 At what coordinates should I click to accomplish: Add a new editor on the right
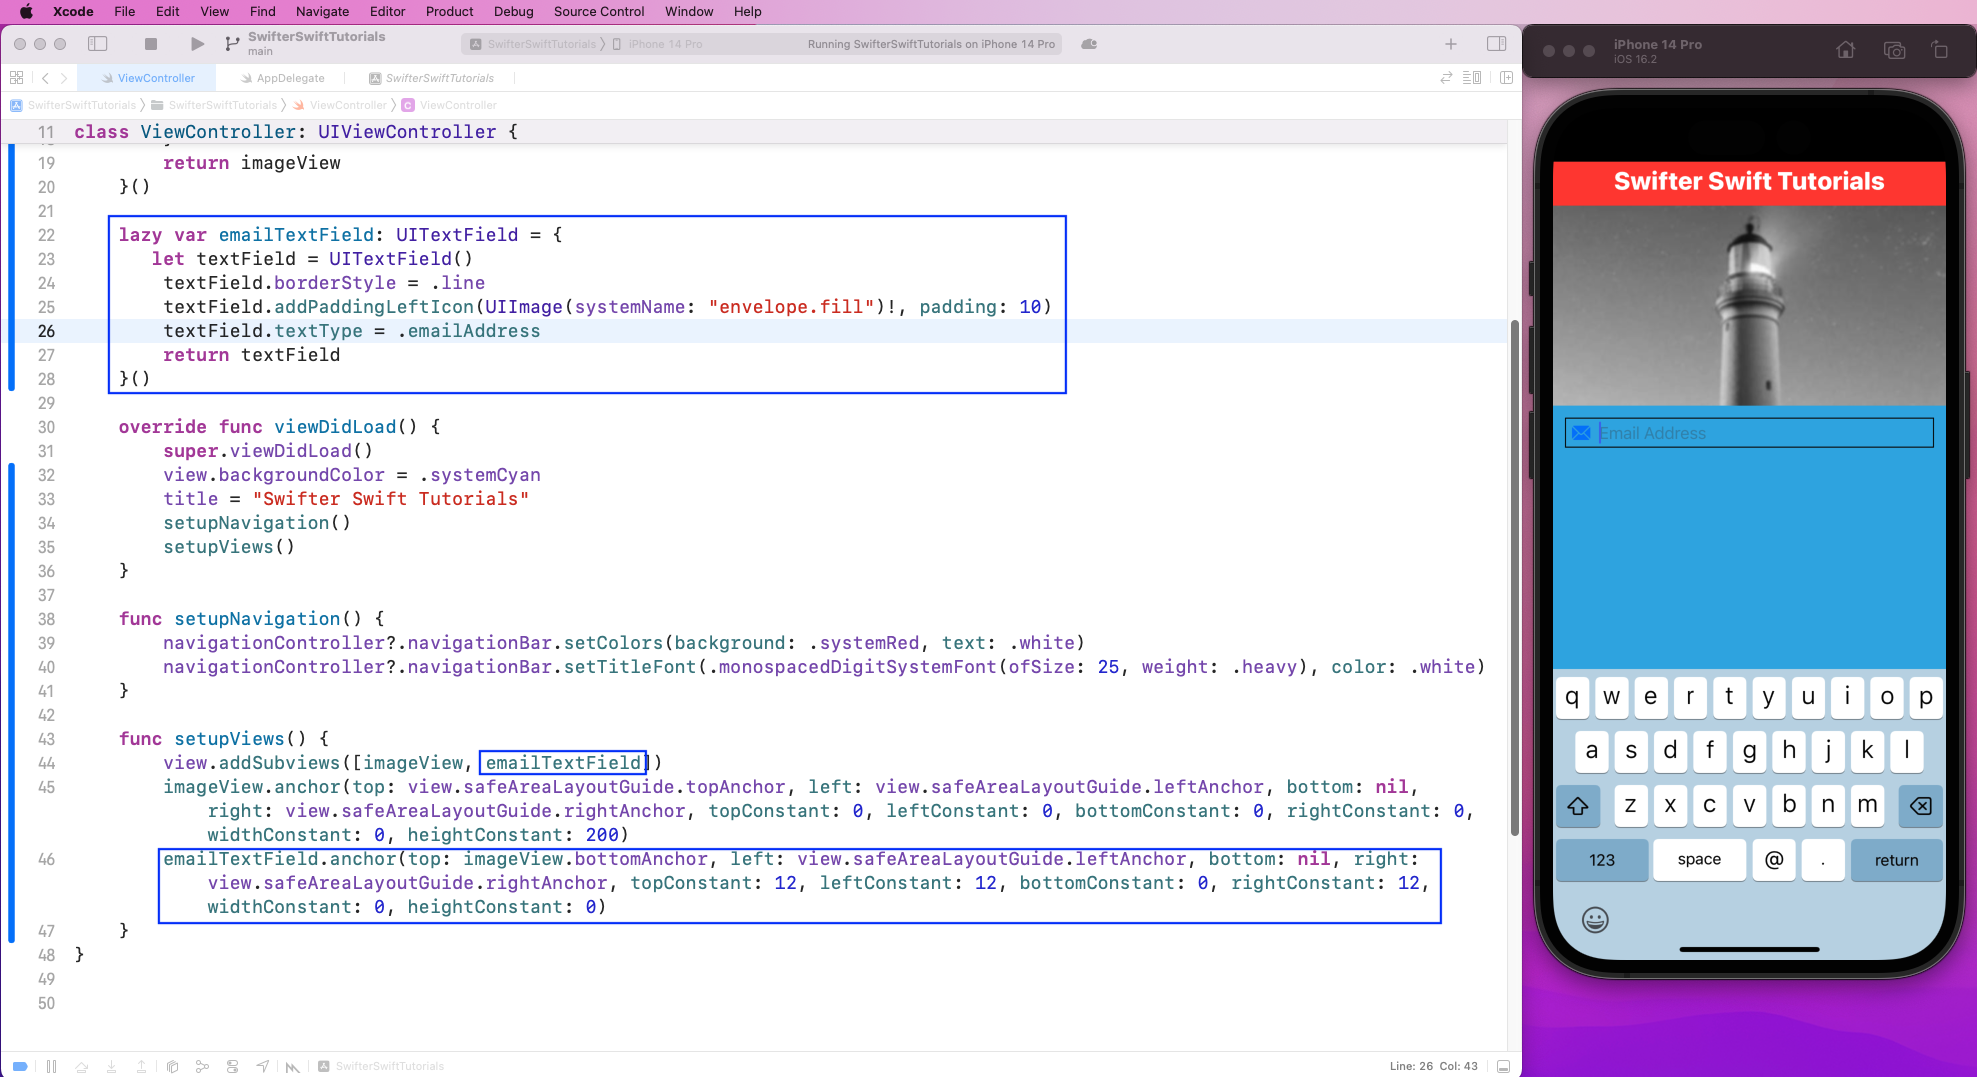click(1506, 78)
